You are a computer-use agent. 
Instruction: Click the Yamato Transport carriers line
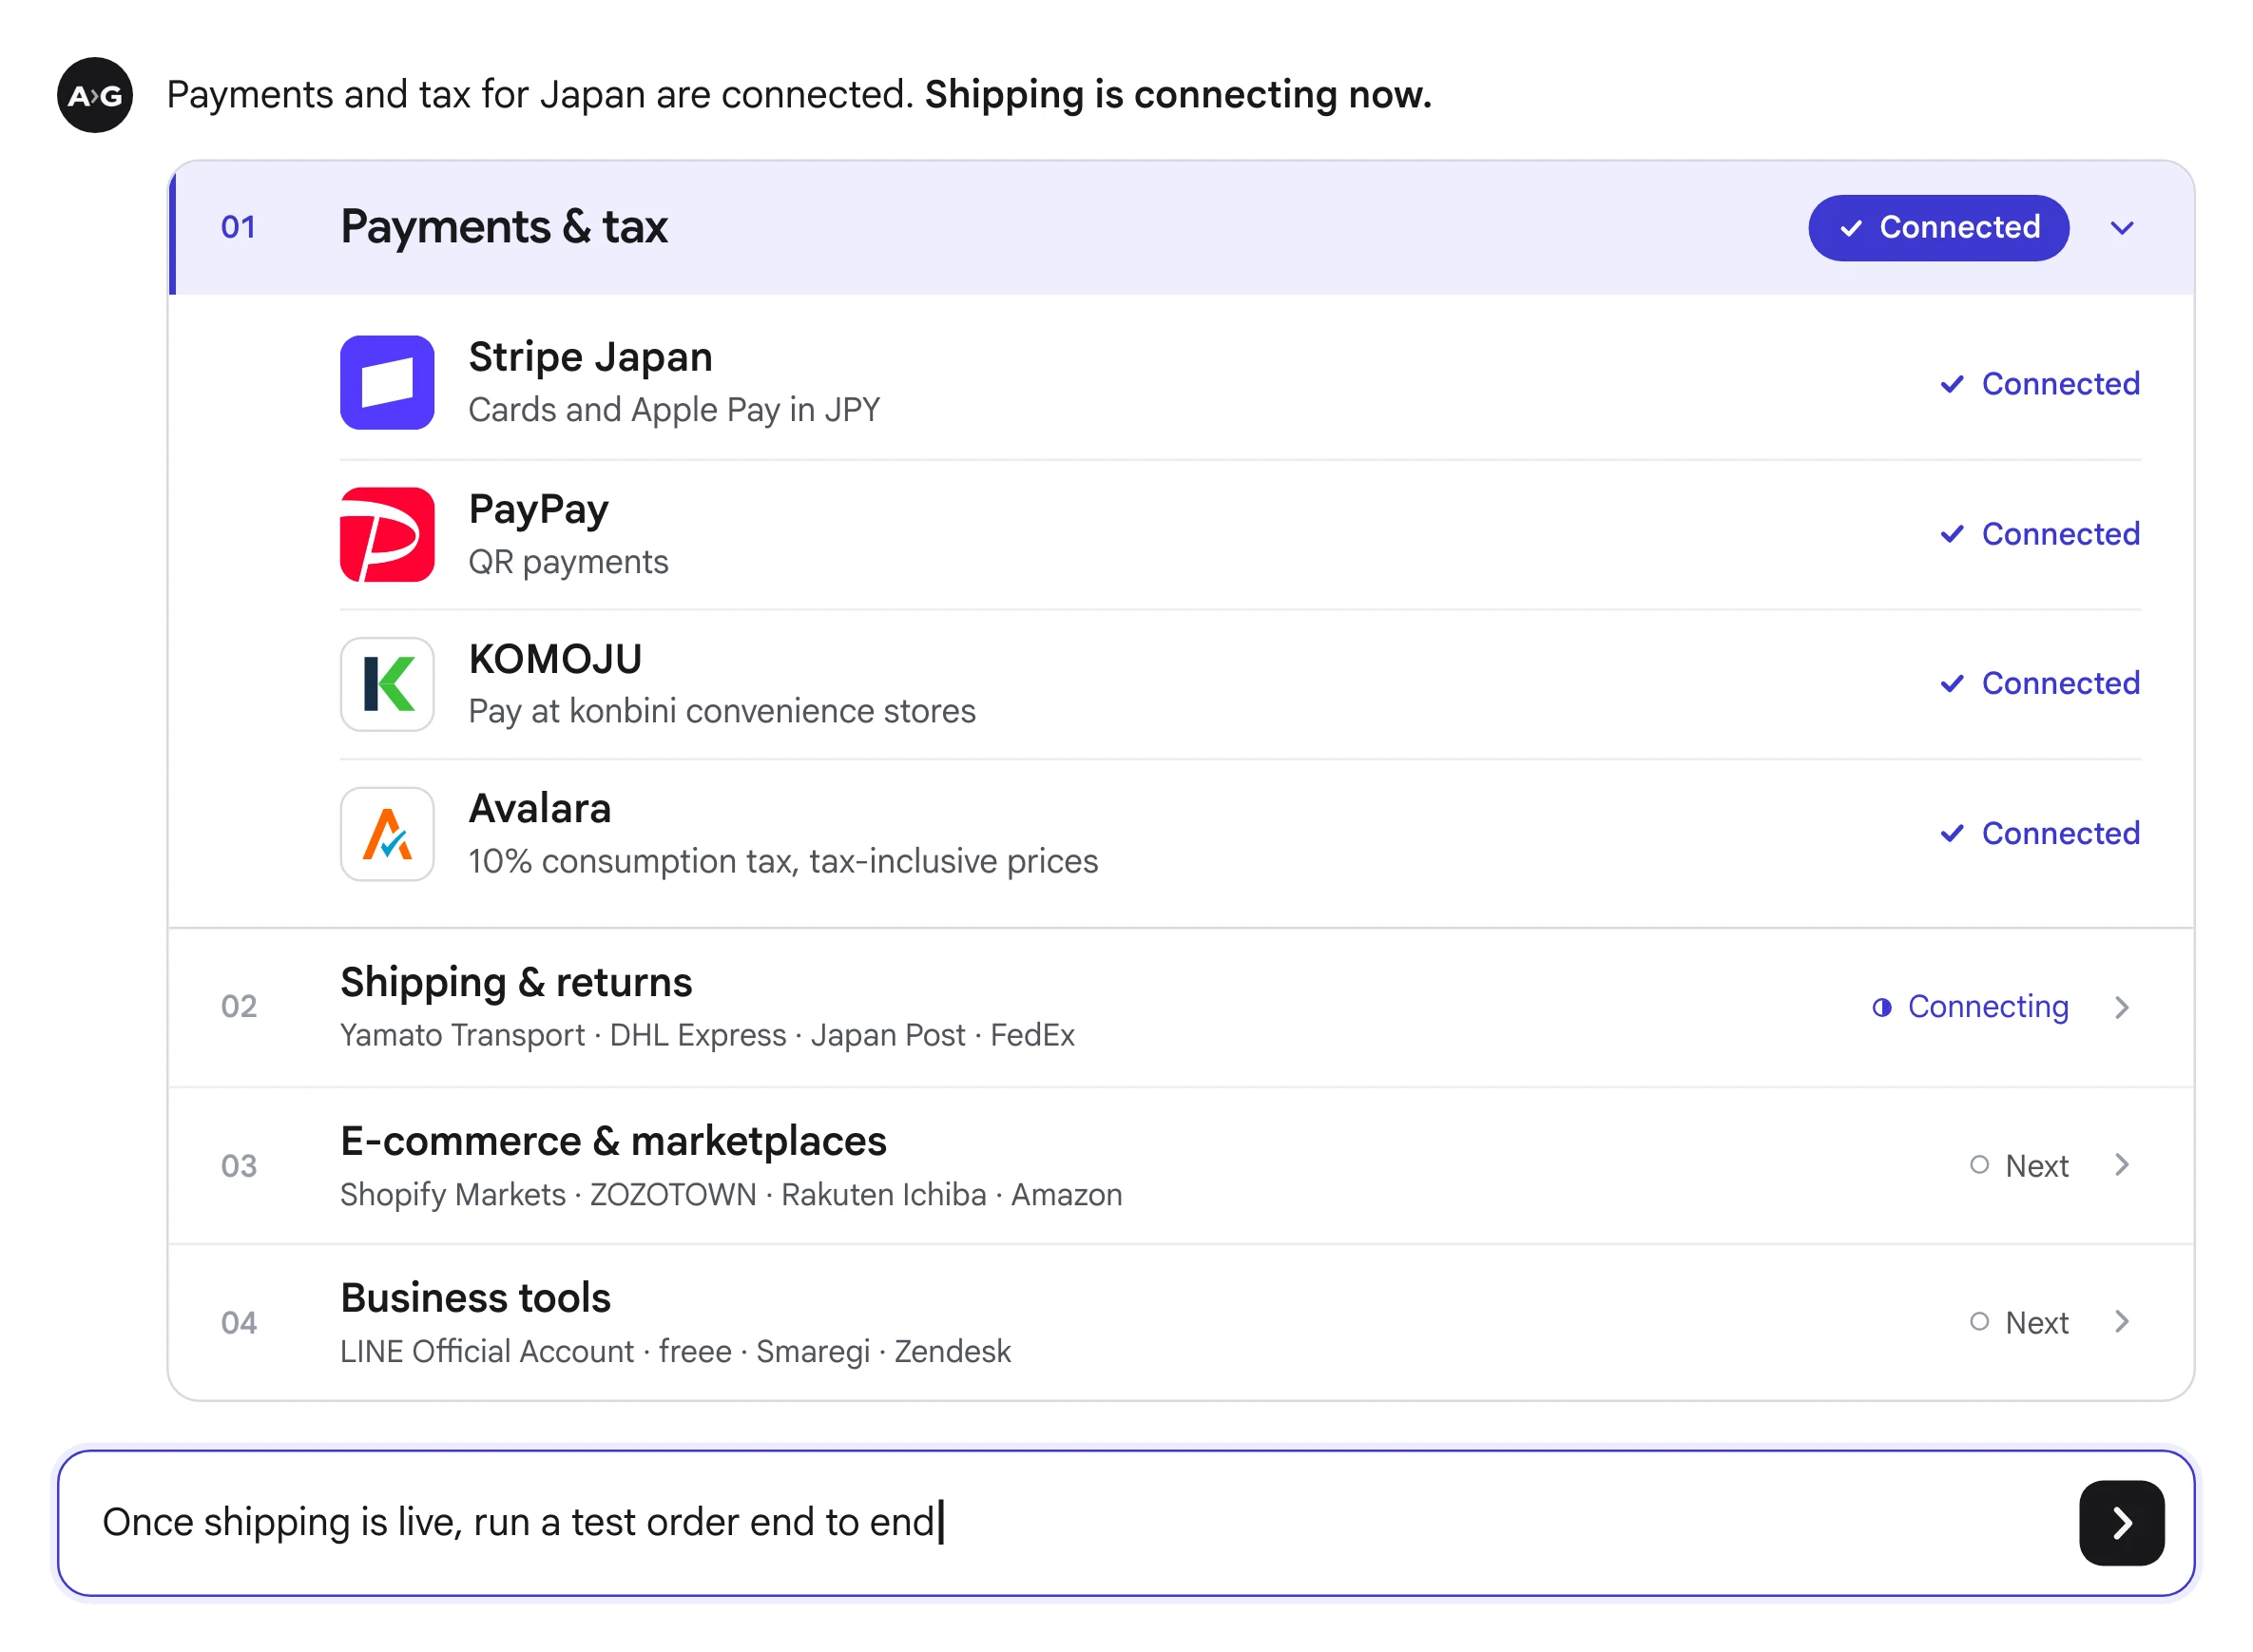pos(707,1036)
